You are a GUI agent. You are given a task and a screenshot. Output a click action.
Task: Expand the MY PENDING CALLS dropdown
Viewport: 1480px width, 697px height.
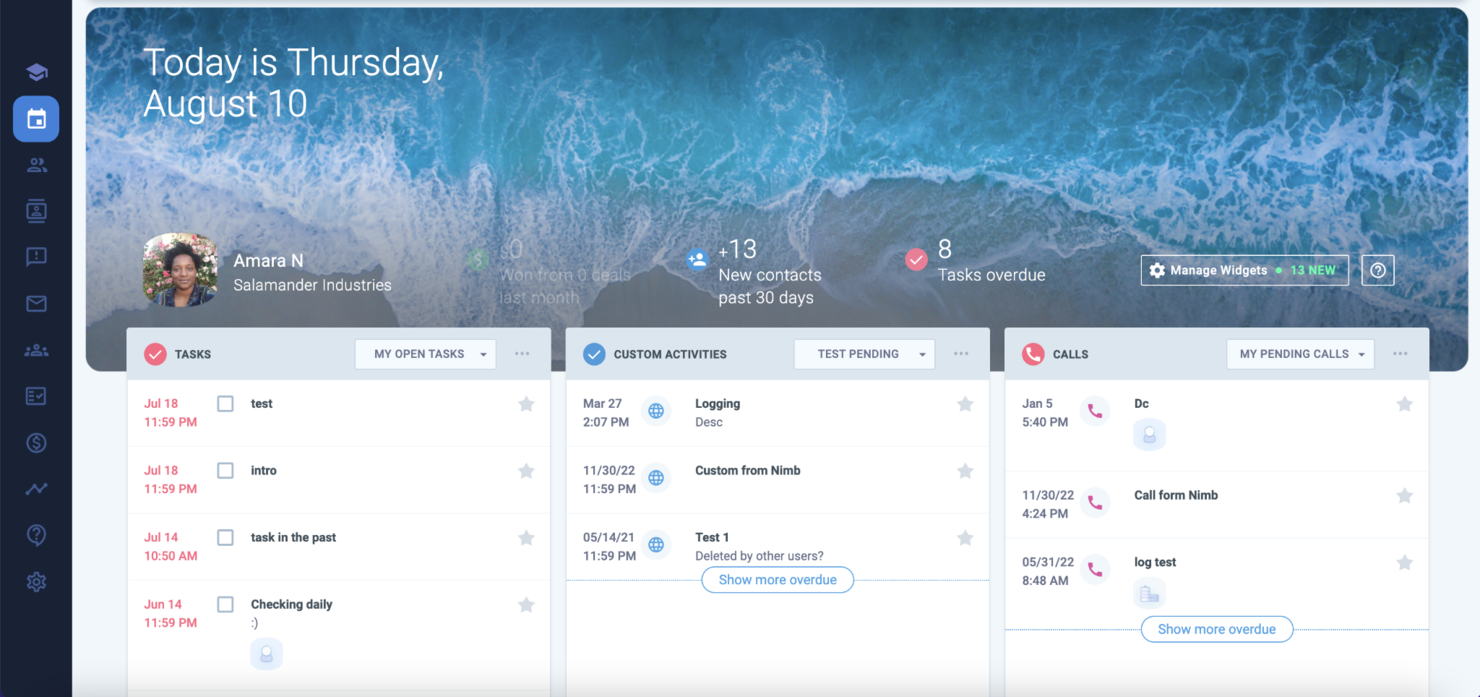[x=1300, y=353]
